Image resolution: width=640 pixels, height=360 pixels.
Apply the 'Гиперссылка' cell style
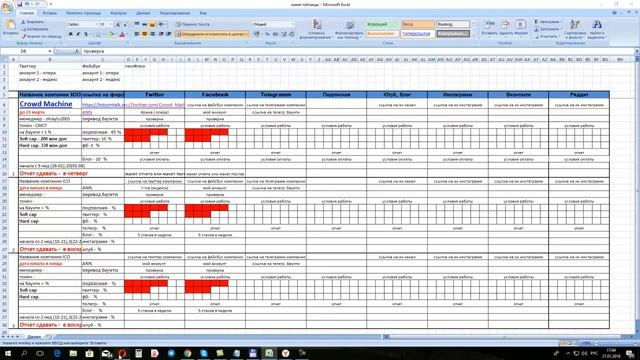click(418, 34)
